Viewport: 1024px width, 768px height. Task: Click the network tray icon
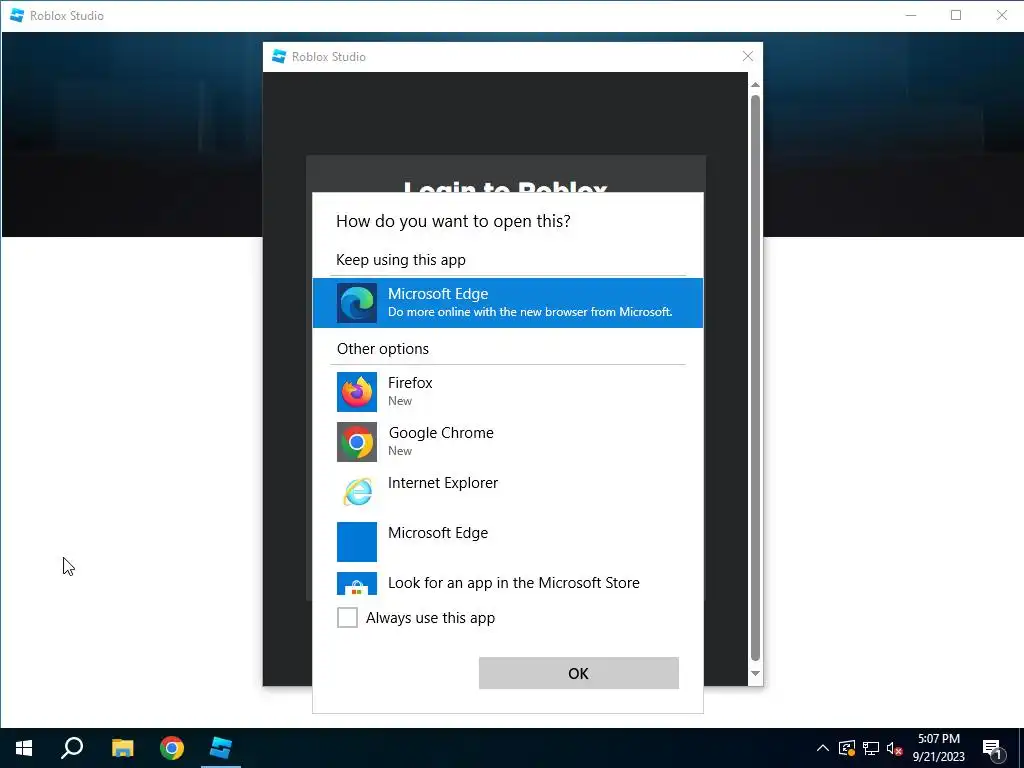tap(871, 748)
